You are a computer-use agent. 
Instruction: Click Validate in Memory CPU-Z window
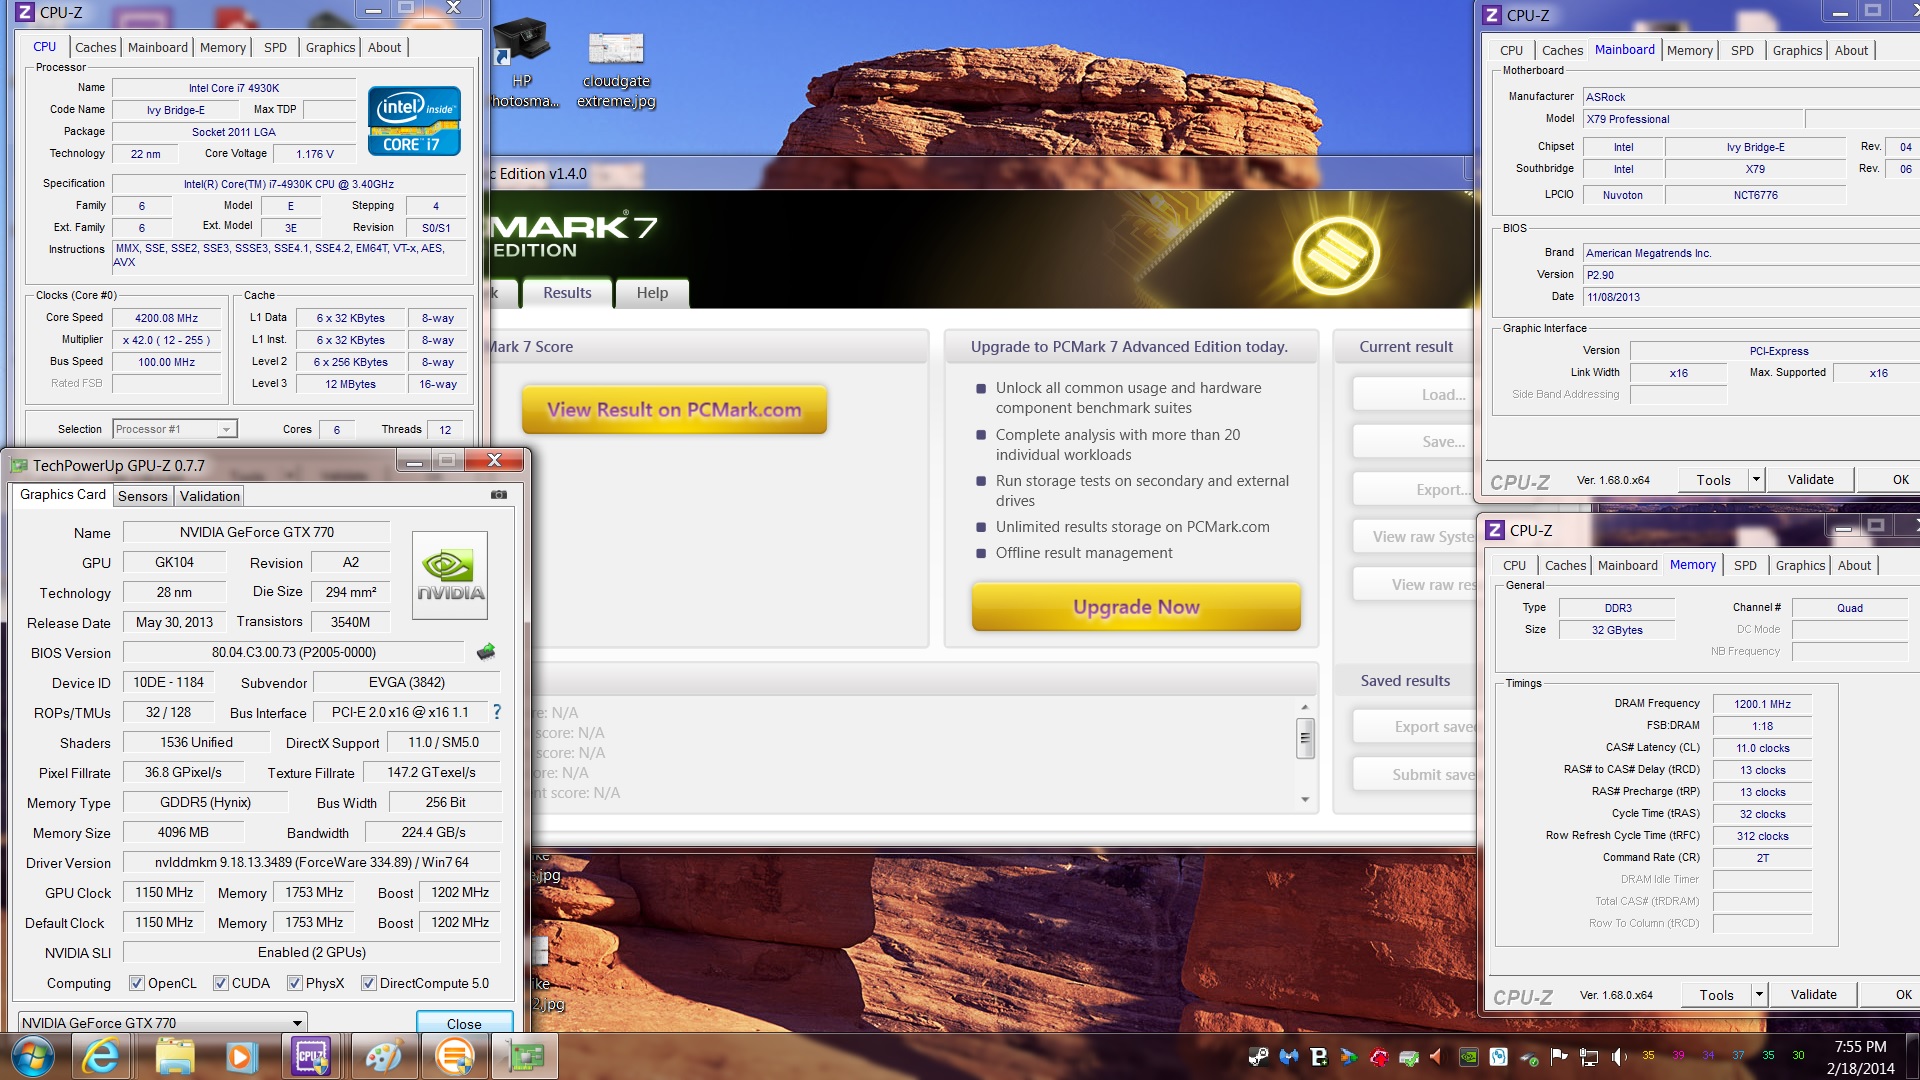coord(1813,995)
